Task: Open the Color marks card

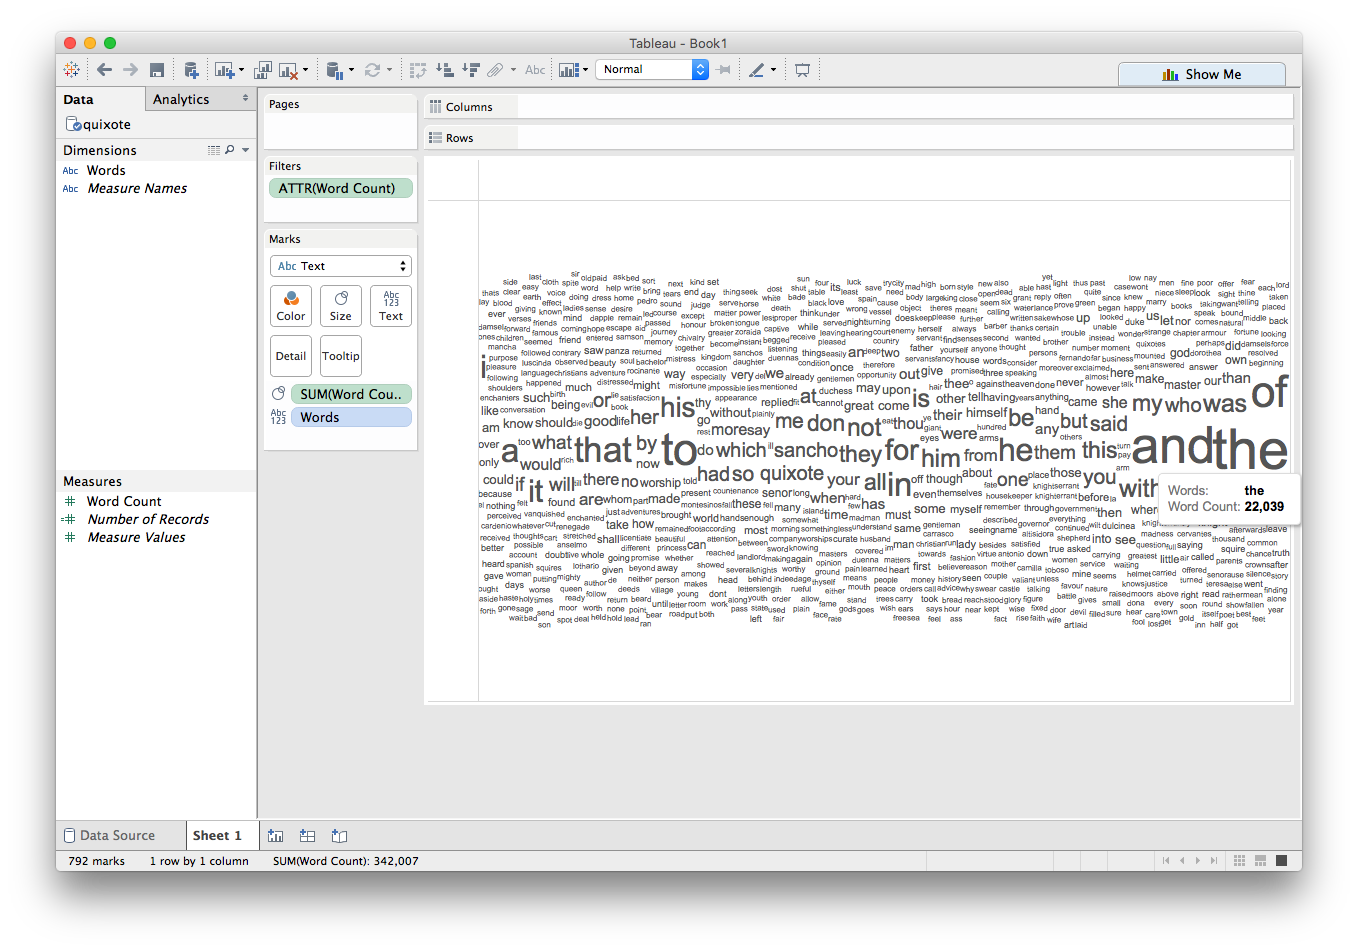Action: 291,305
